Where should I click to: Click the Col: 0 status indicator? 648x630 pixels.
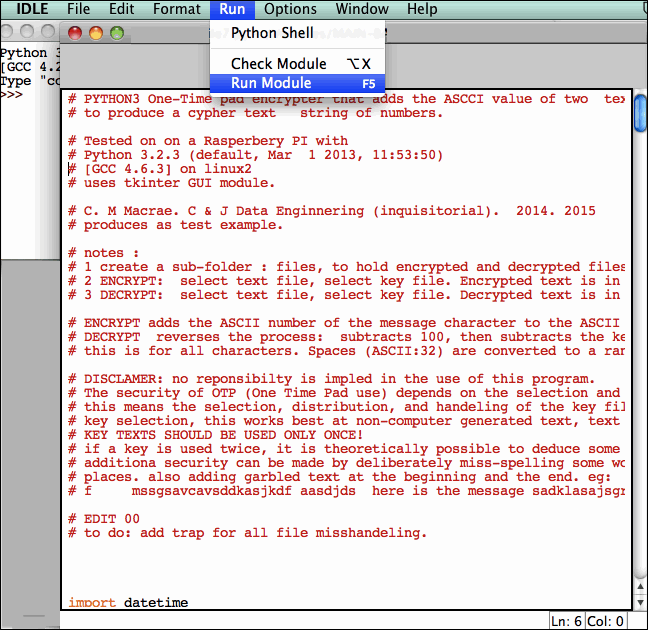[605, 621]
